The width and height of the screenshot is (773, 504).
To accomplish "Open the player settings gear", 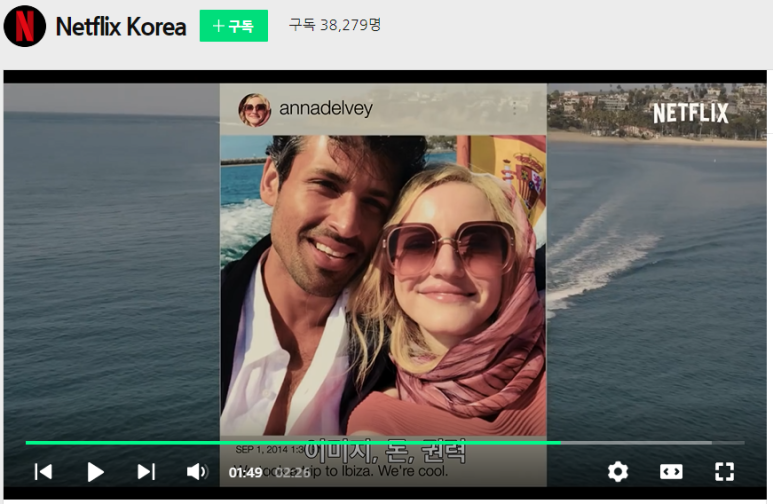I will coord(618,471).
